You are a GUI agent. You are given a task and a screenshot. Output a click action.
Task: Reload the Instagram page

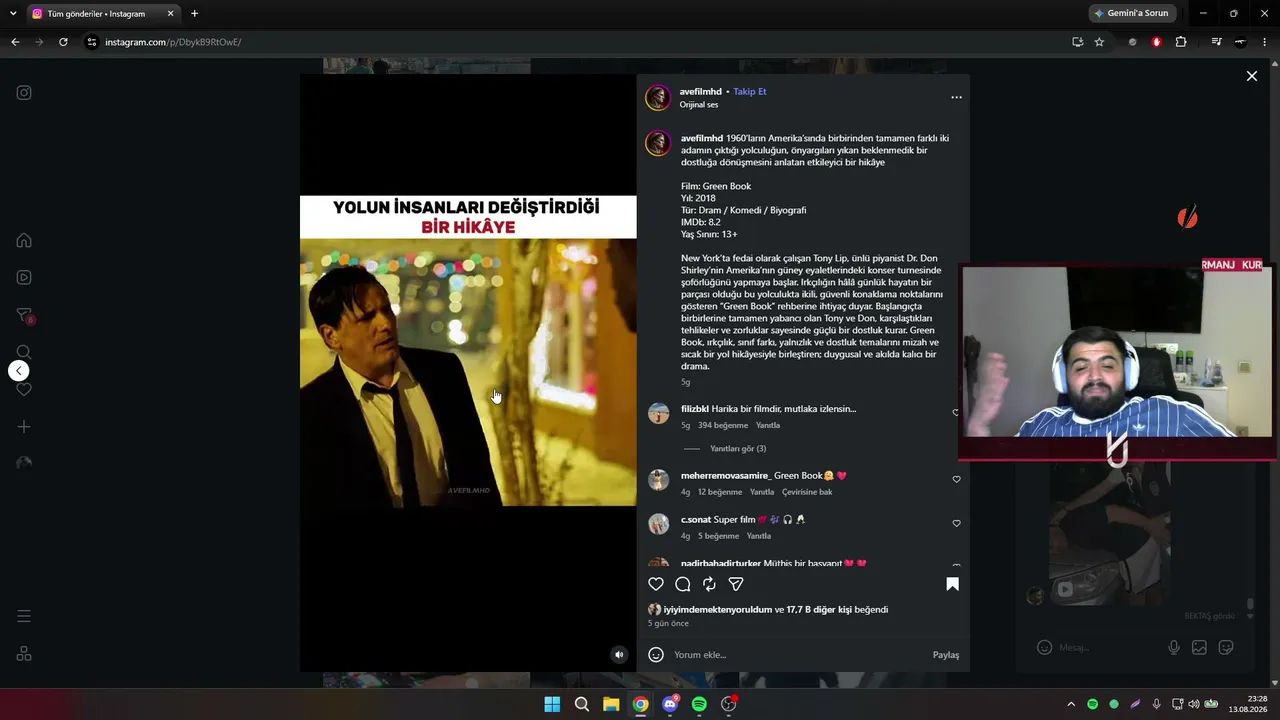tap(63, 42)
